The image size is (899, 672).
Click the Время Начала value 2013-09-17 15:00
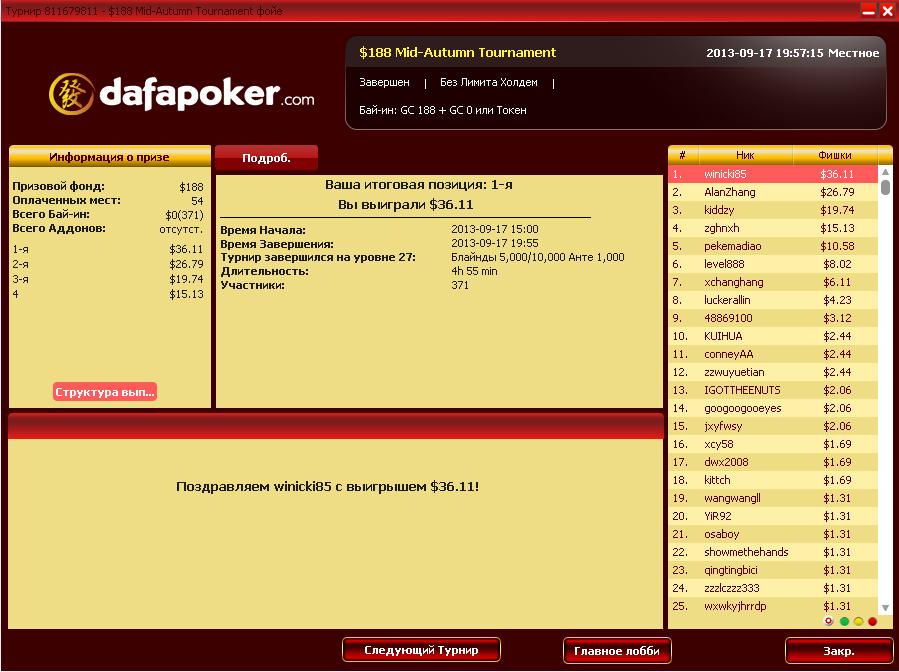495,229
